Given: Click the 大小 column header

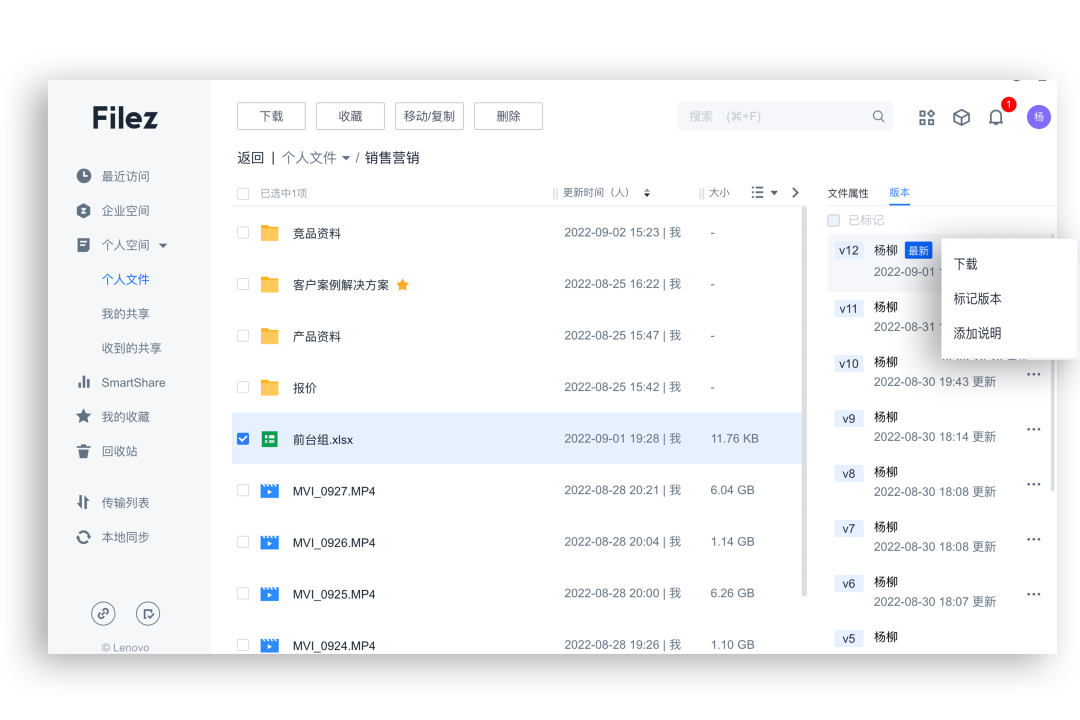Looking at the screenshot, I should pos(719,193).
